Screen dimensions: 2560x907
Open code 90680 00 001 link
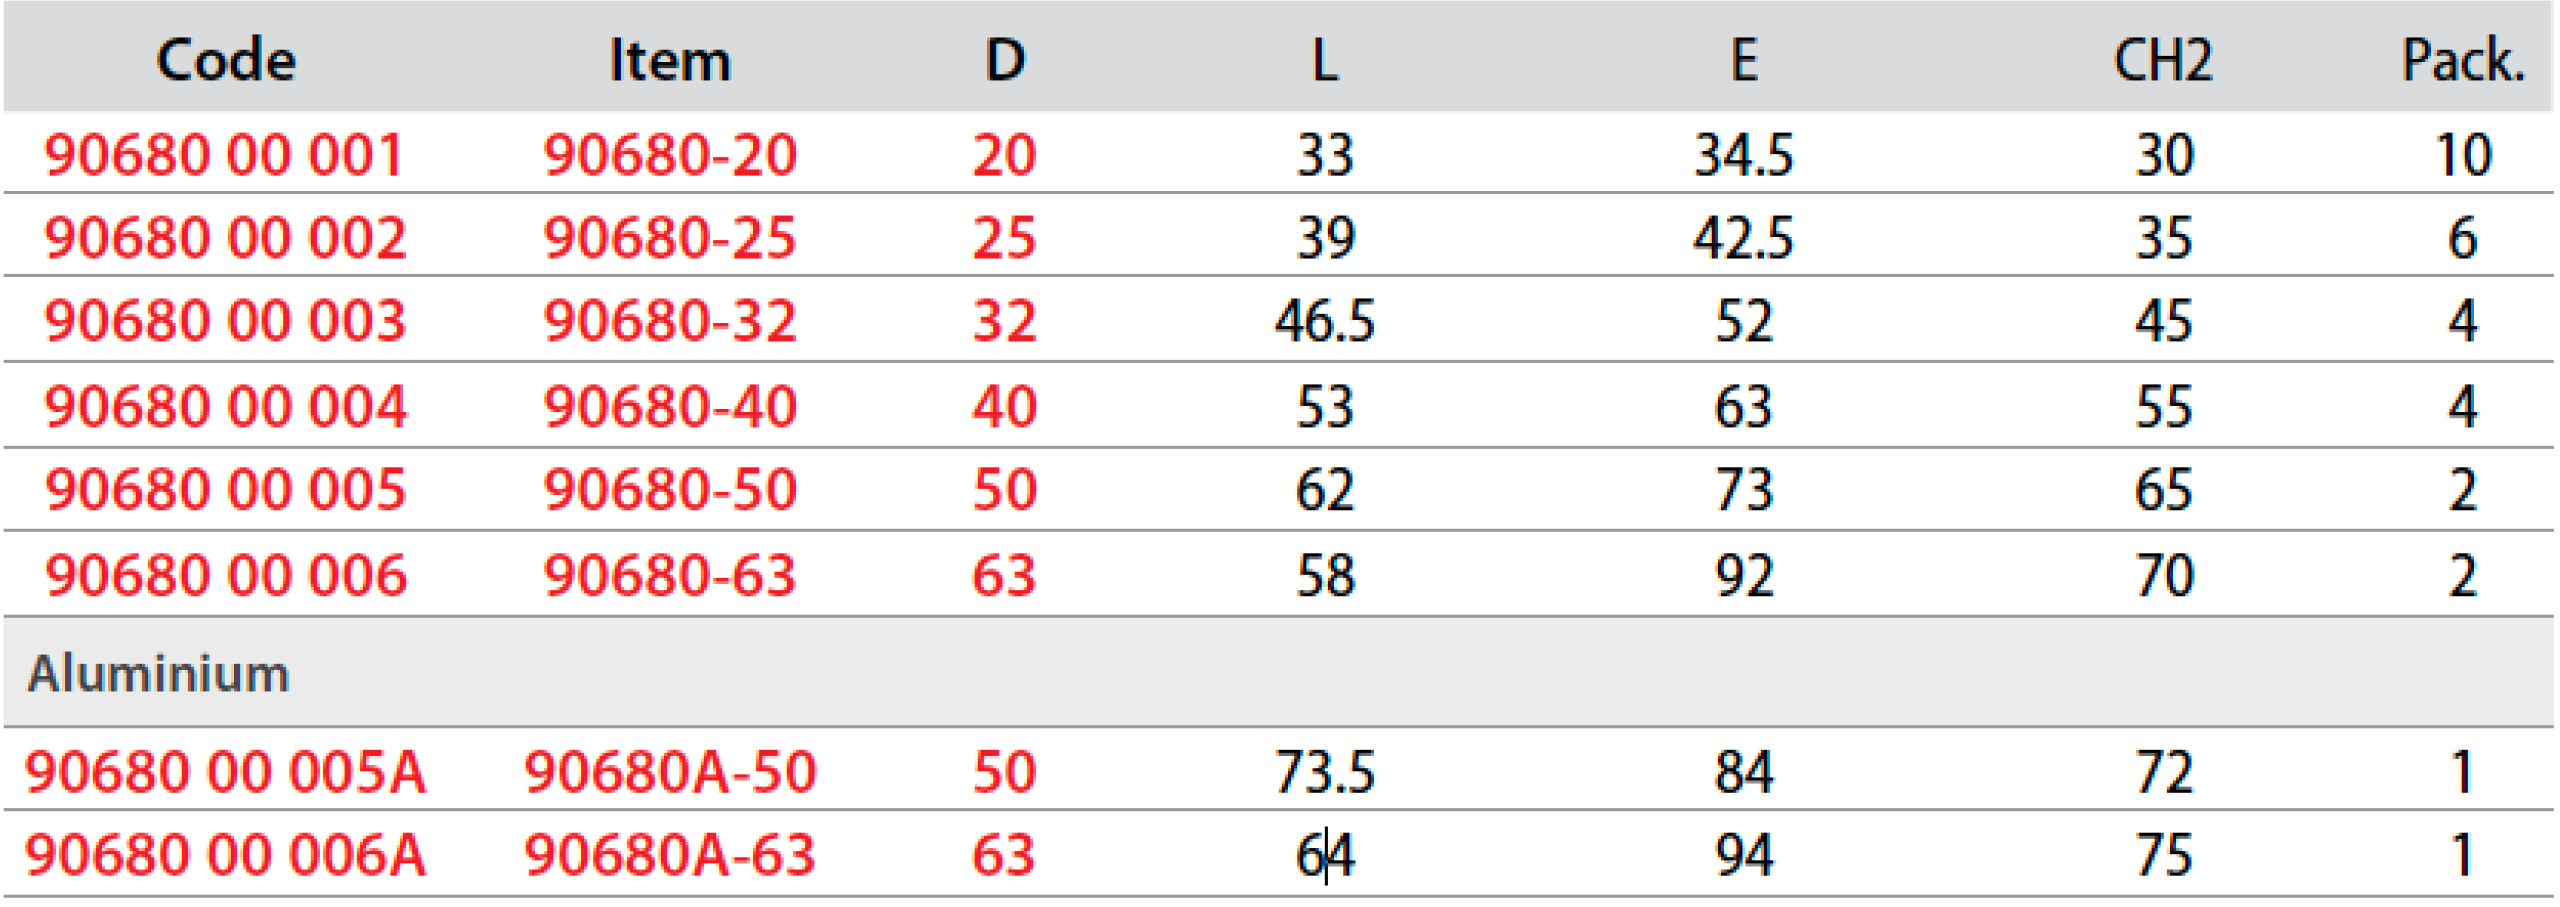pos(224,155)
